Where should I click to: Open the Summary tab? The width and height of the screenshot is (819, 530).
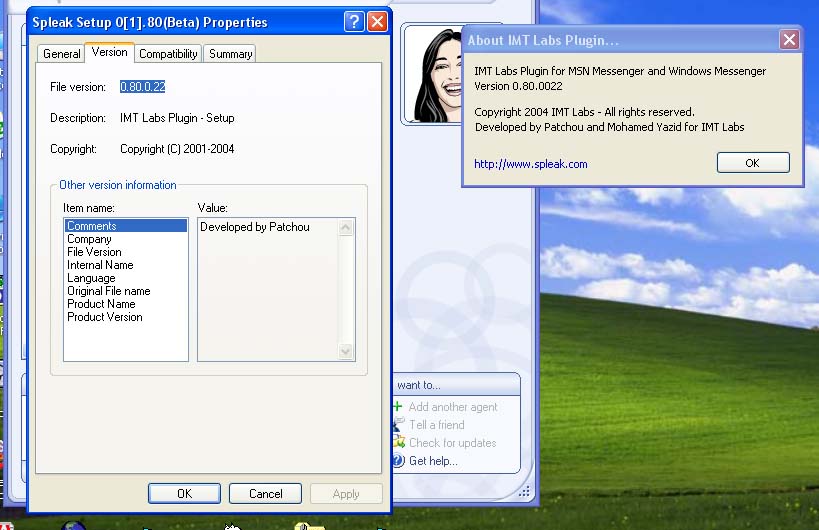click(230, 54)
